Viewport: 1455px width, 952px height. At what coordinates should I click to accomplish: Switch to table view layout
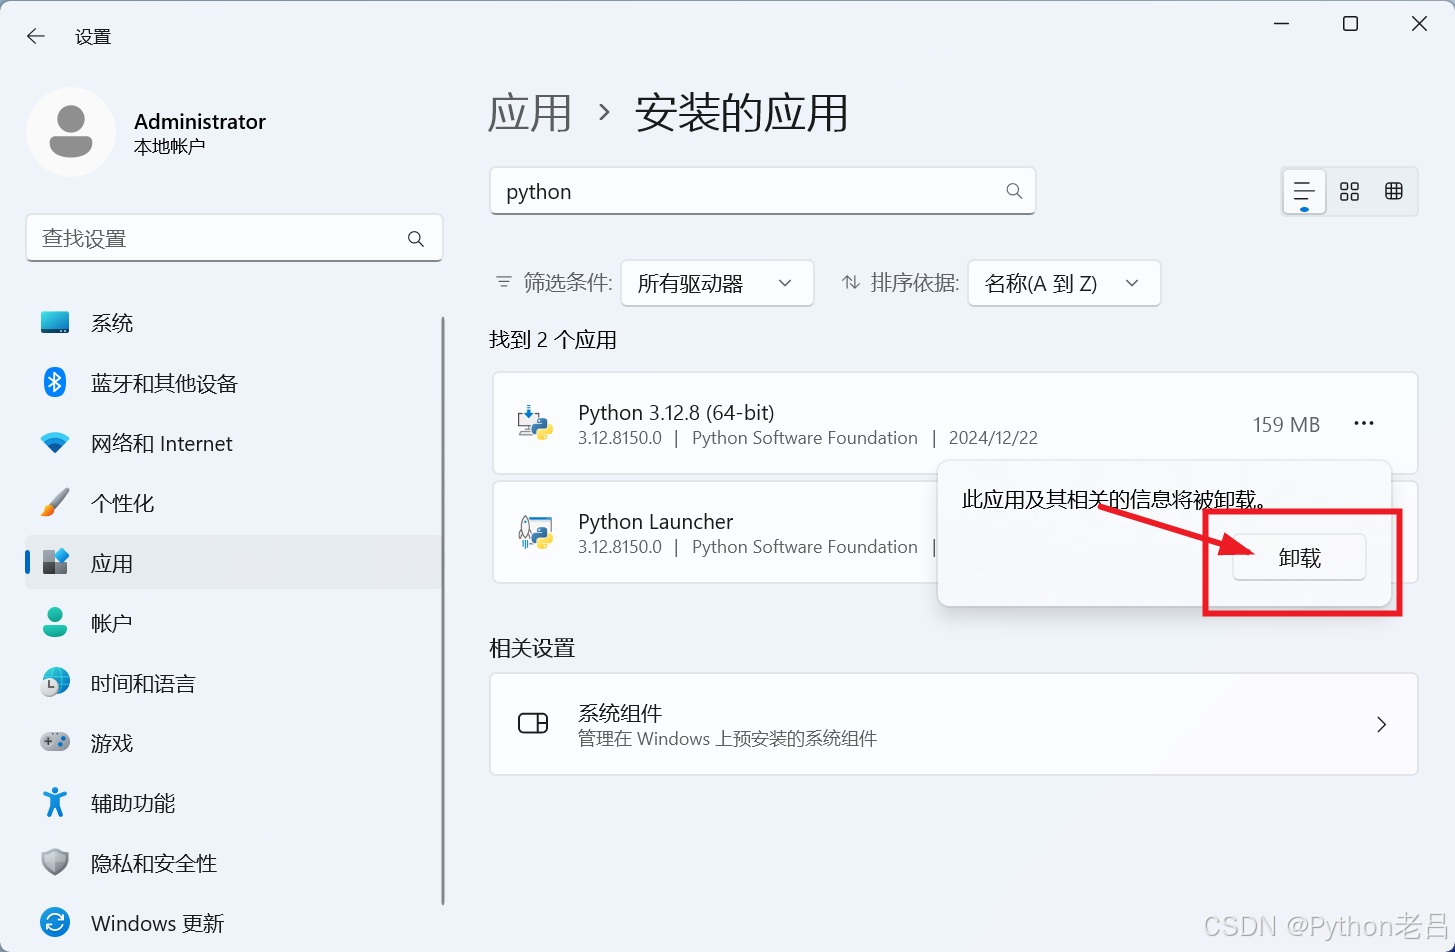1394,191
